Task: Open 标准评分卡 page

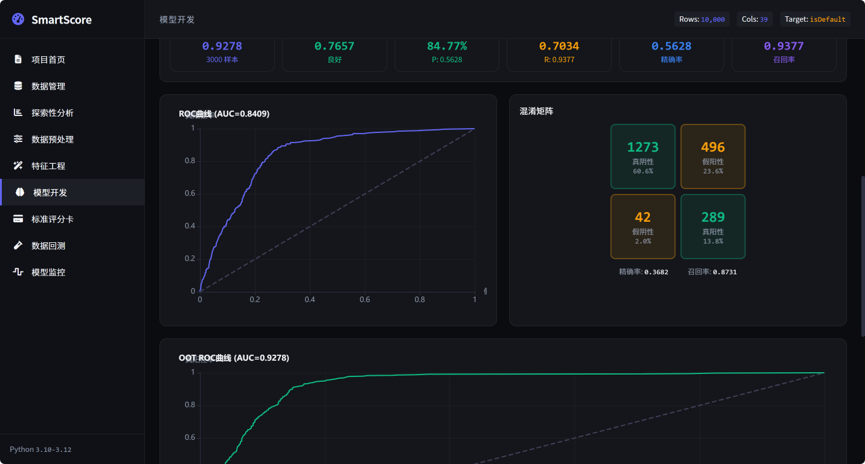Action: click(x=72, y=219)
